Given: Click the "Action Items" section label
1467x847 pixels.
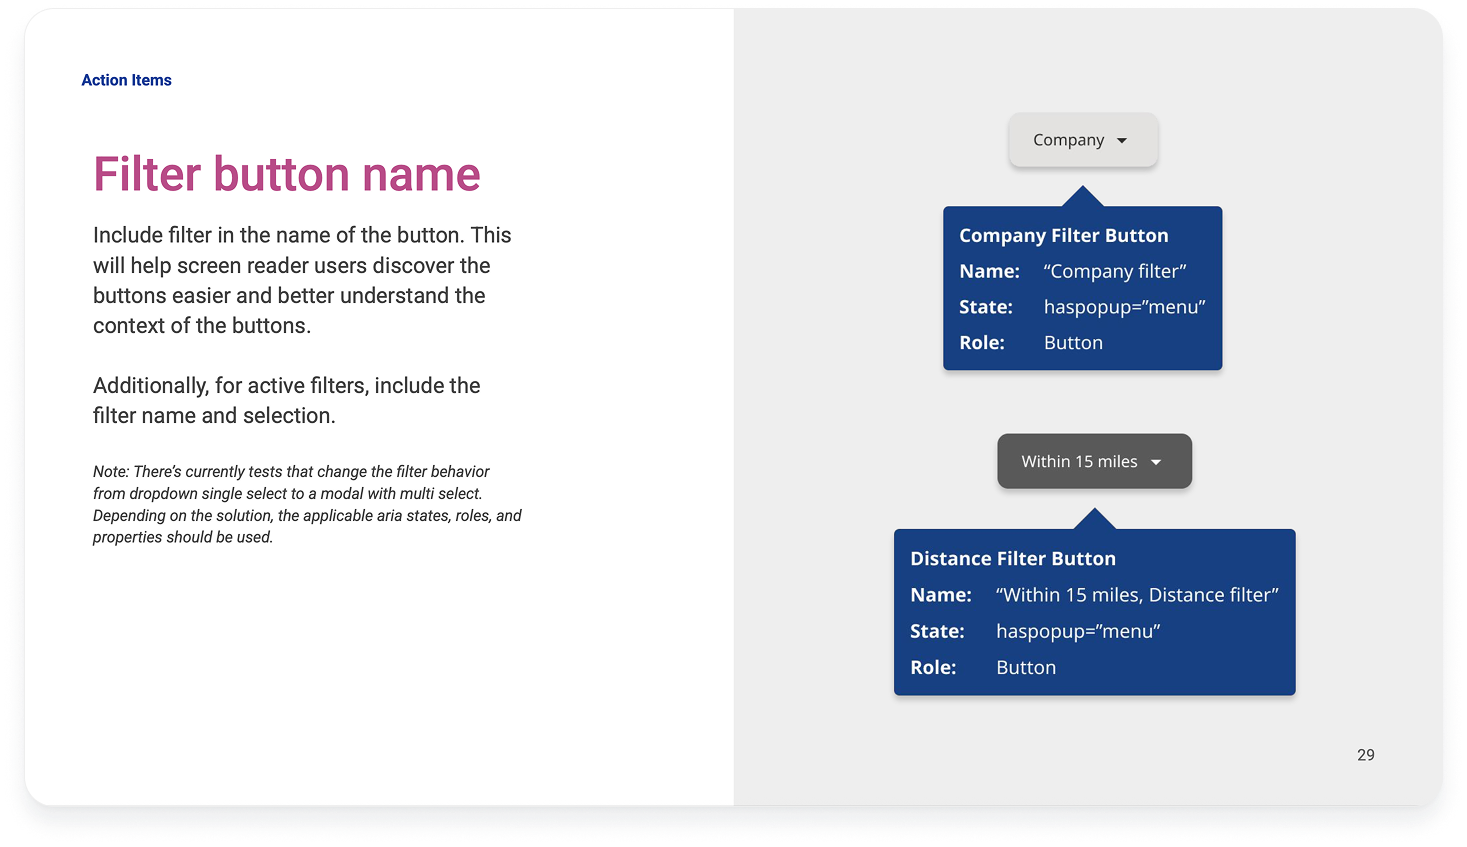Looking at the screenshot, I should 126,80.
